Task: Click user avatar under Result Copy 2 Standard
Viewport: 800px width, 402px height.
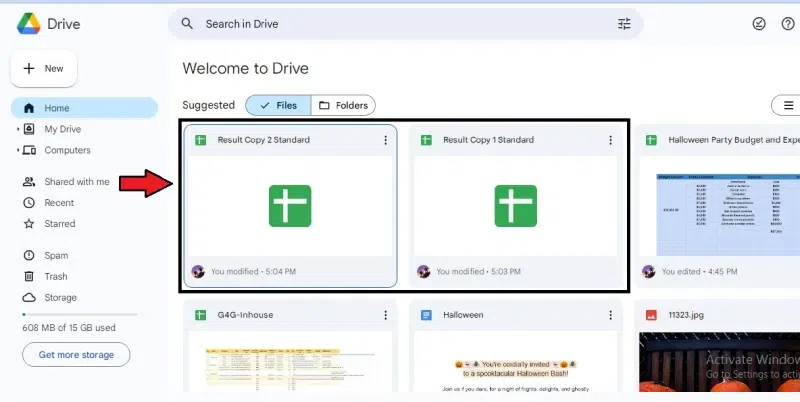Action: point(198,271)
